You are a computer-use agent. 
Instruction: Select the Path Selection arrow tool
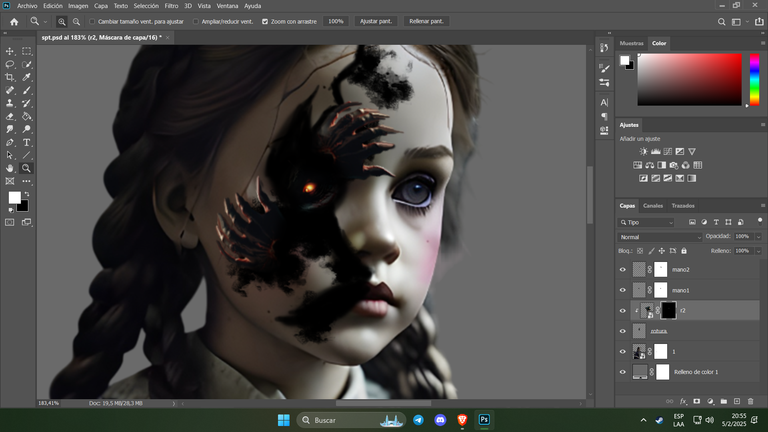coord(10,155)
